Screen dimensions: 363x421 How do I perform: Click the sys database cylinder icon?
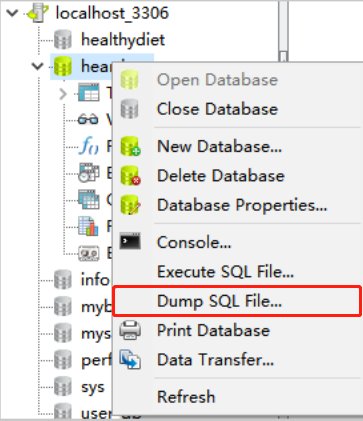(x=63, y=386)
